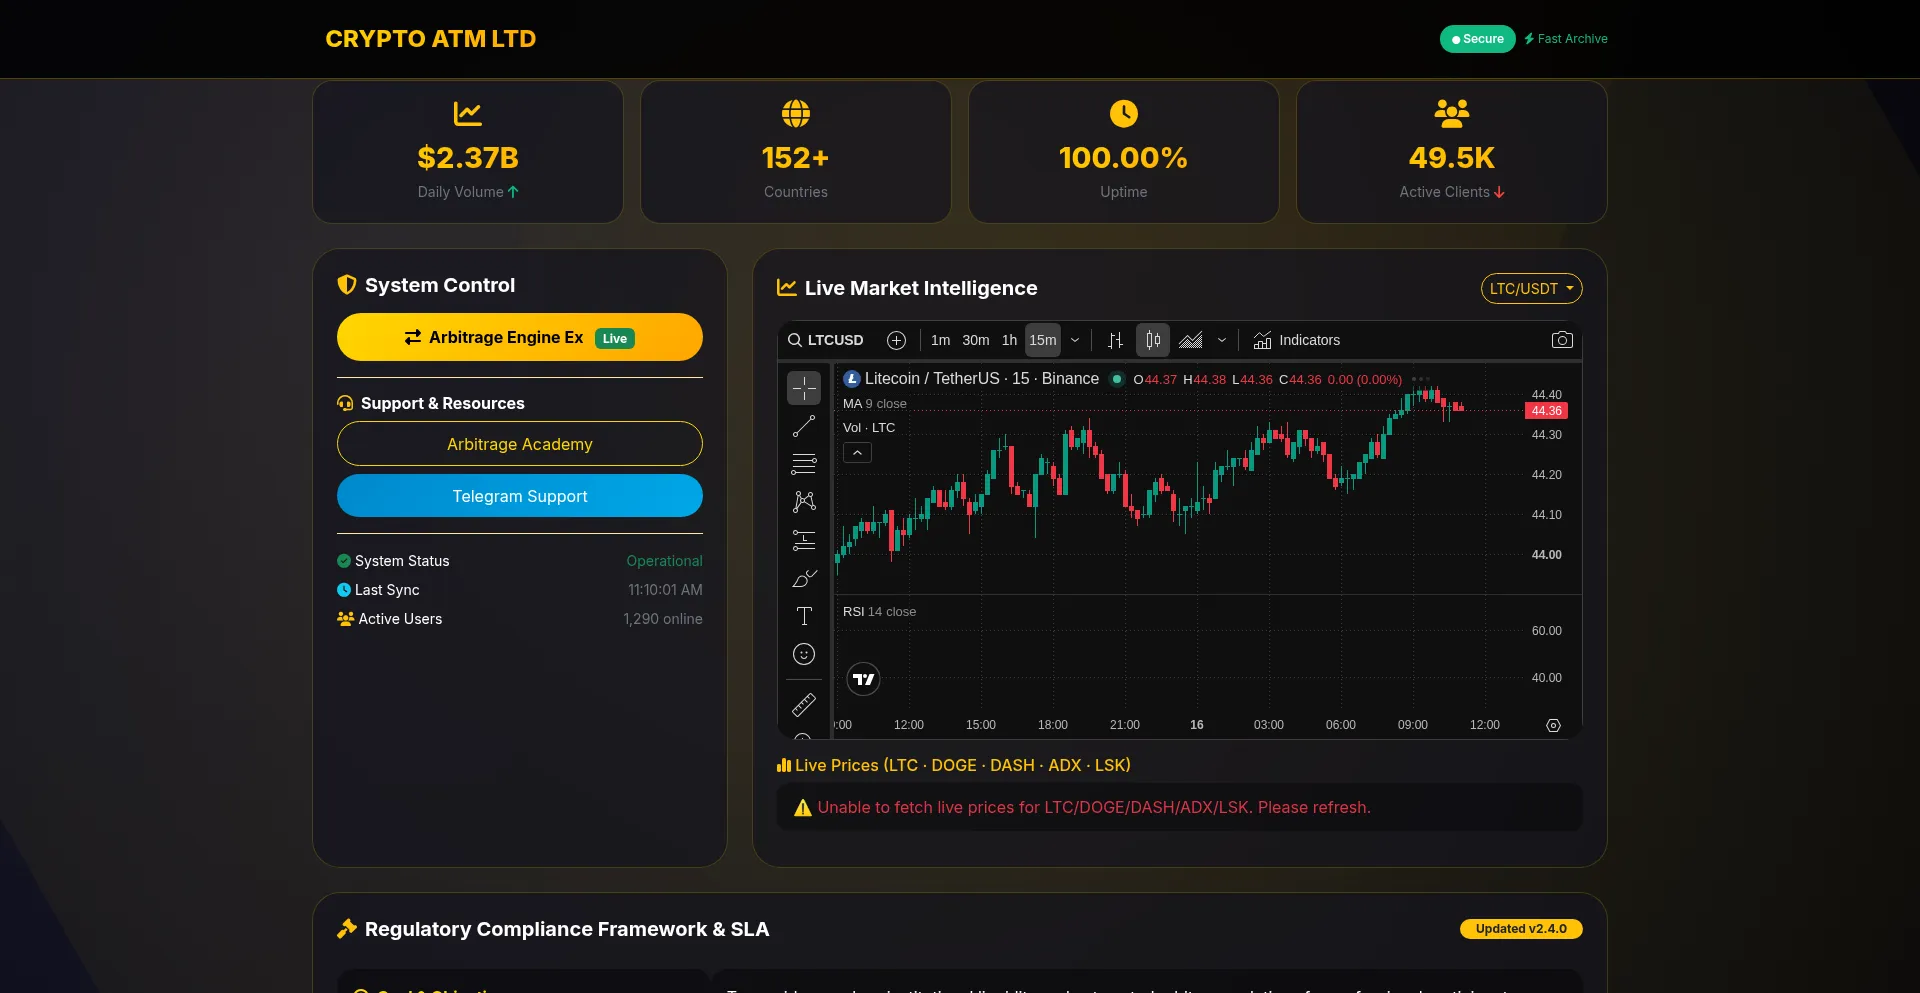Select the crosshair cursor tool
This screenshot has height=993, width=1920.
pos(804,388)
